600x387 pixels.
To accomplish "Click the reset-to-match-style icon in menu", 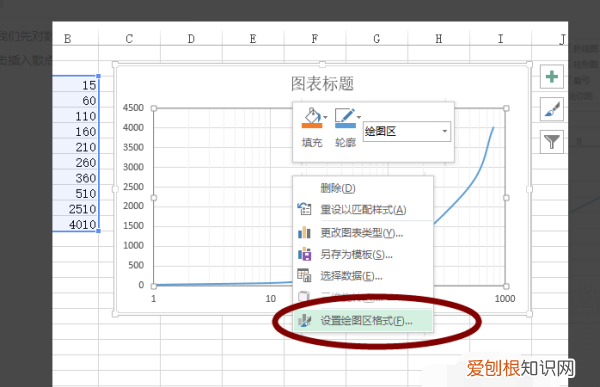I will click(304, 209).
